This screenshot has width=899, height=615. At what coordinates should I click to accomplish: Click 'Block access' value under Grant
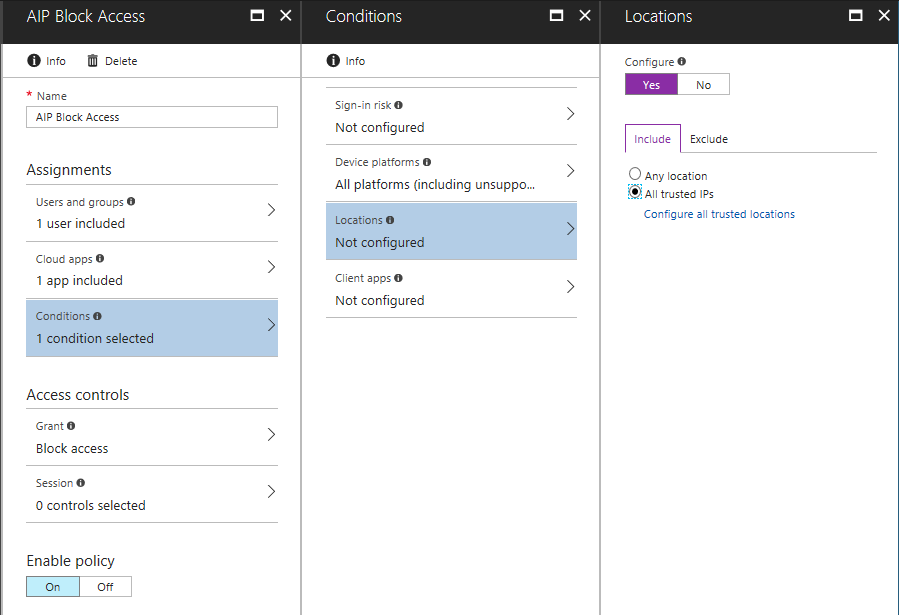[72, 448]
